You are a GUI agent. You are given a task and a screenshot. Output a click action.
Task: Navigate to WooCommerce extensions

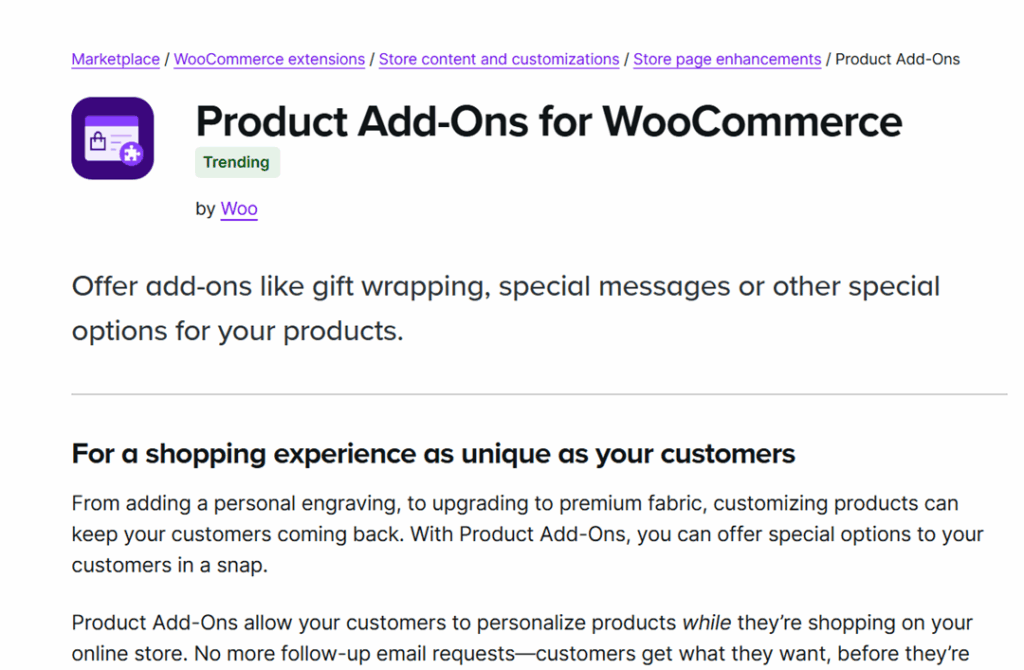[269, 59]
